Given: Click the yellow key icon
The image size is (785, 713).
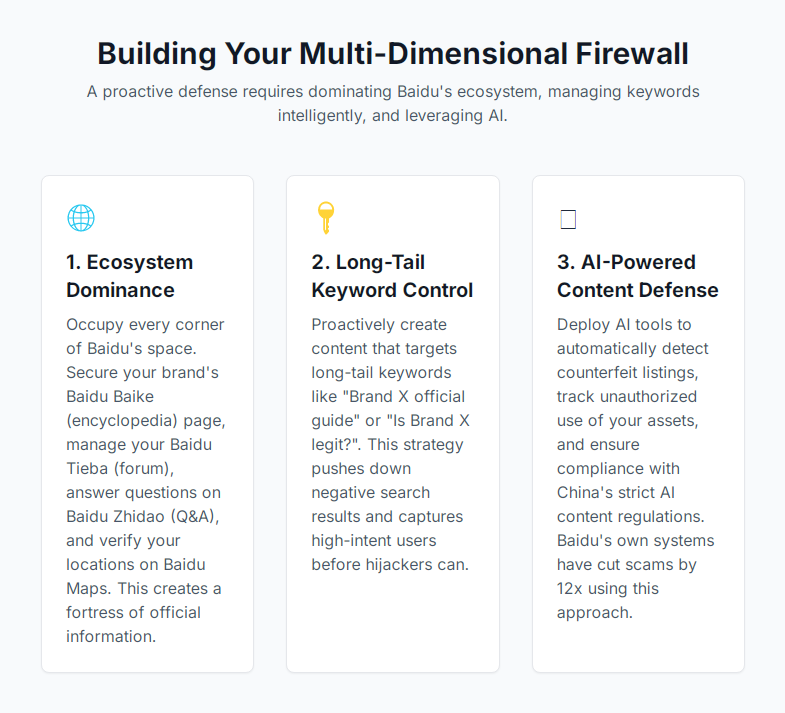Looking at the screenshot, I should click(x=326, y=218).
